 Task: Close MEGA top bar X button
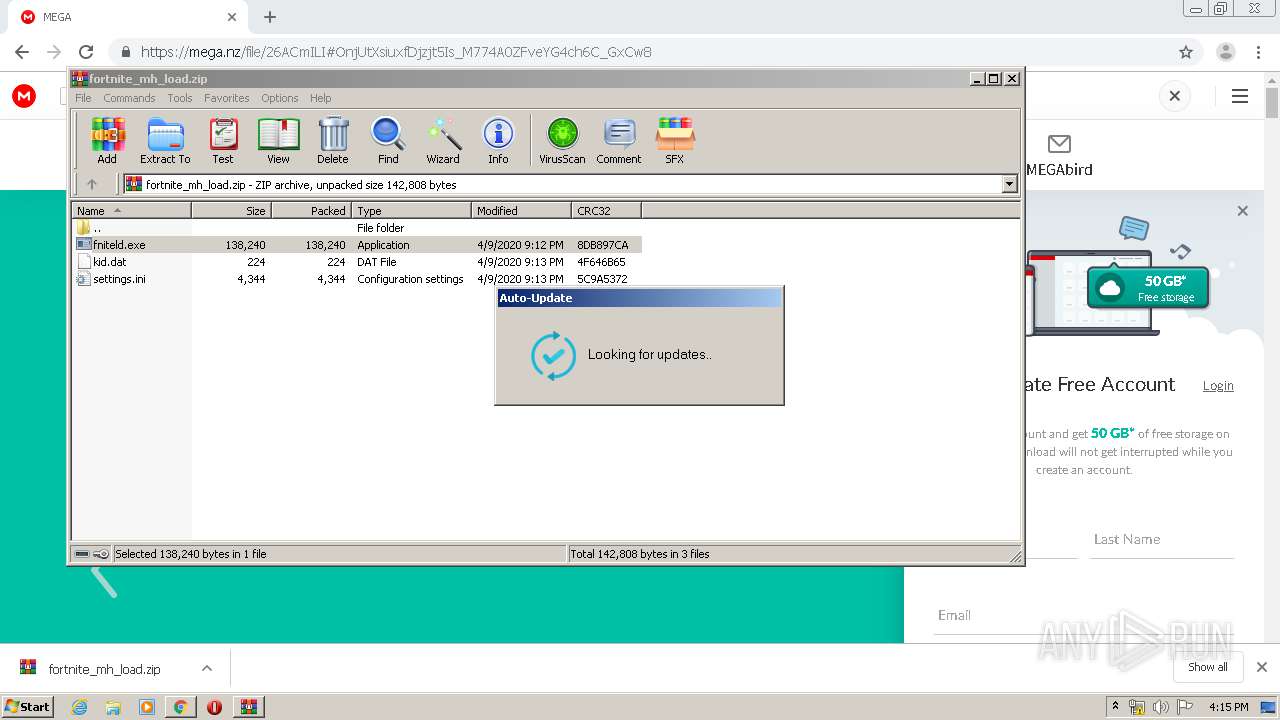pyautogui.click(x=1175, y=96)
